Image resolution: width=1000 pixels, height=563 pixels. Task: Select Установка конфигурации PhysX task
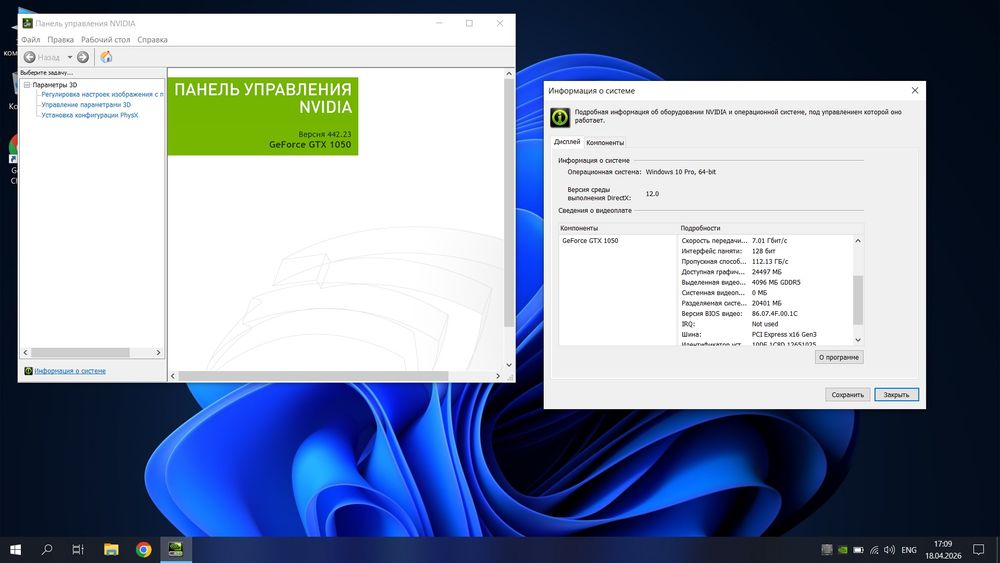89,115
